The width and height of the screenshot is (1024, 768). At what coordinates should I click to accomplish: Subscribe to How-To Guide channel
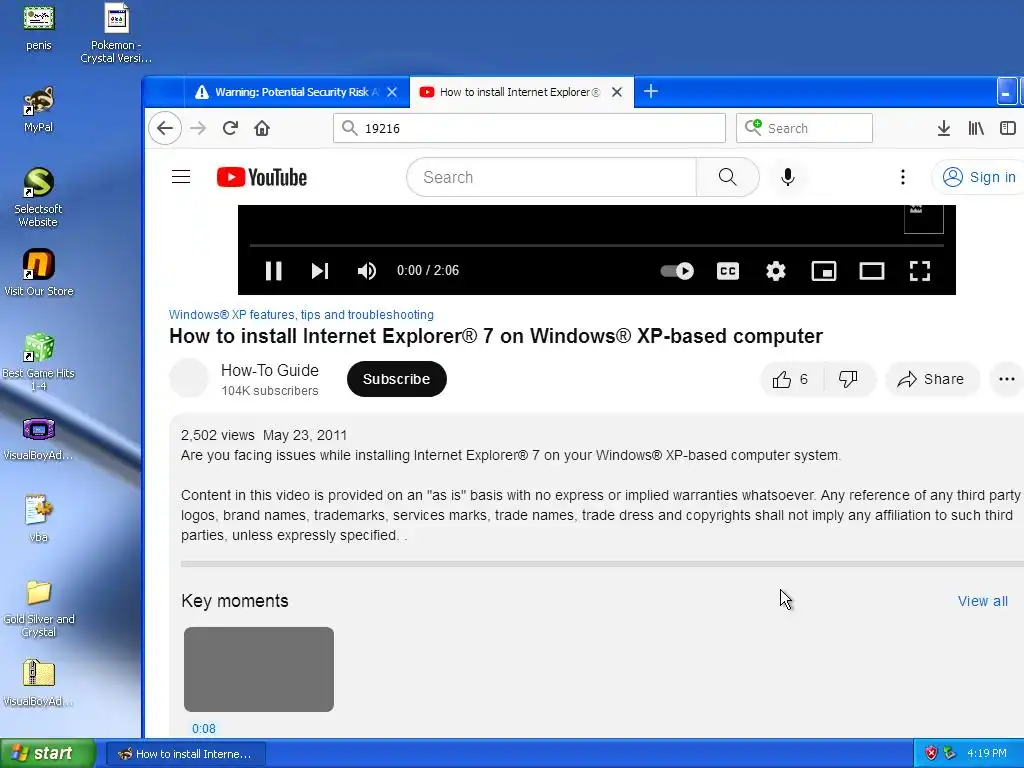tap(396, 379)
